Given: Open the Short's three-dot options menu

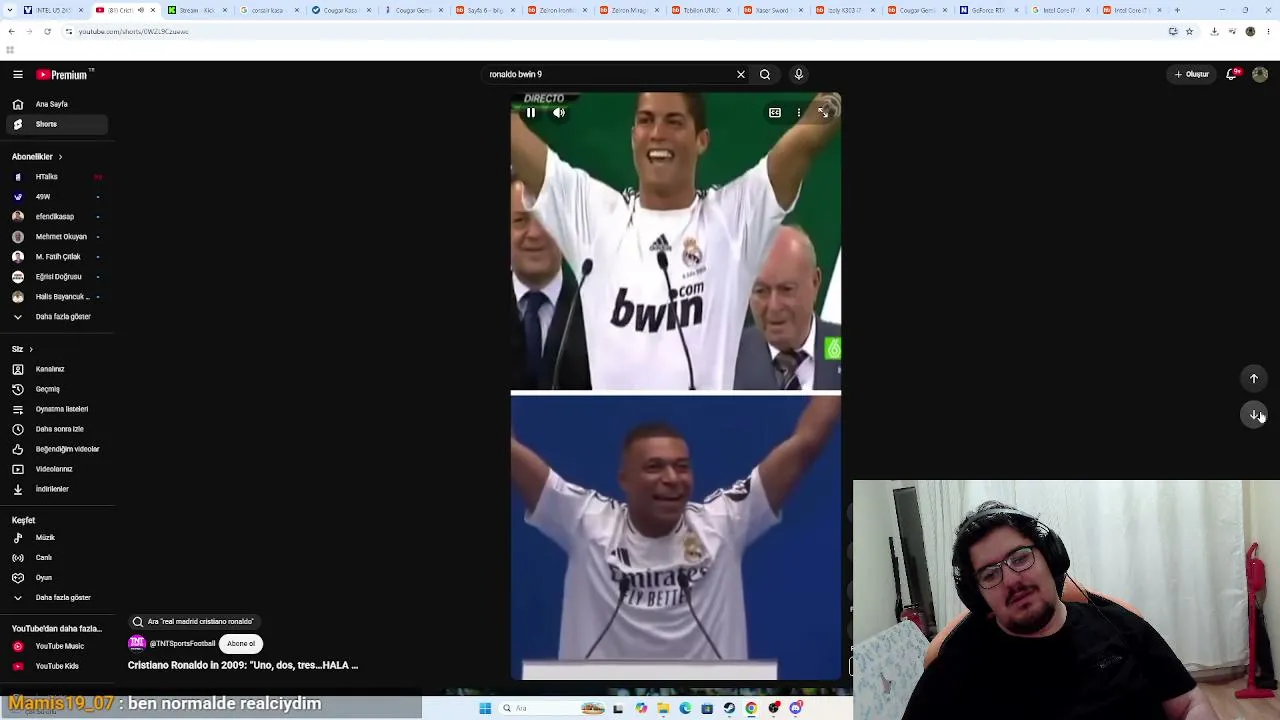Looking at the screenshot, I should click(x=798, y=113).
